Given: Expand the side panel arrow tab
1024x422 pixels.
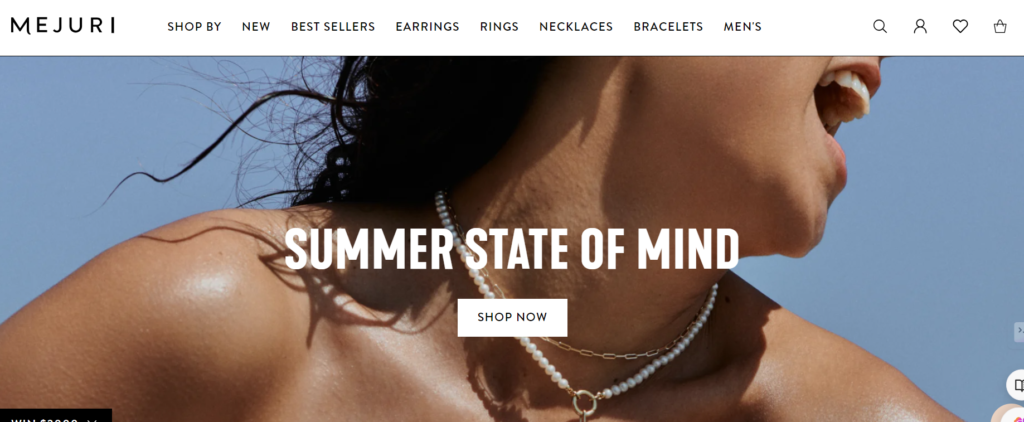Looking at the screenshot, I should point(1019,331).
